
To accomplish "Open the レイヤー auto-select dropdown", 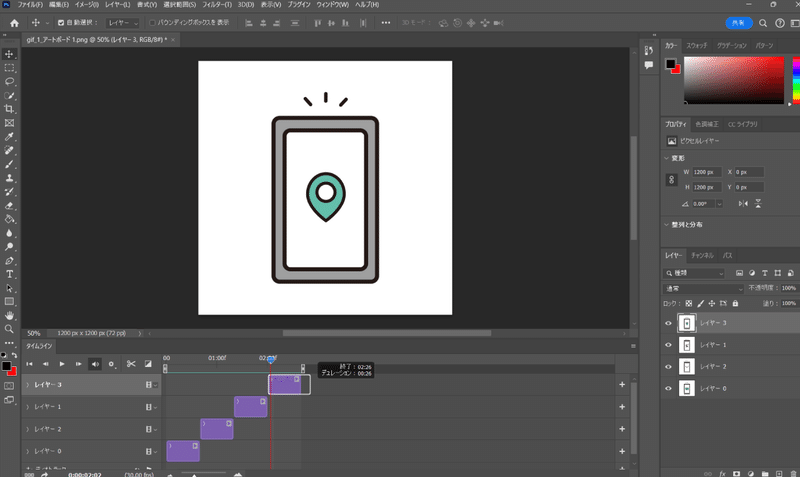I will (122, 23).
